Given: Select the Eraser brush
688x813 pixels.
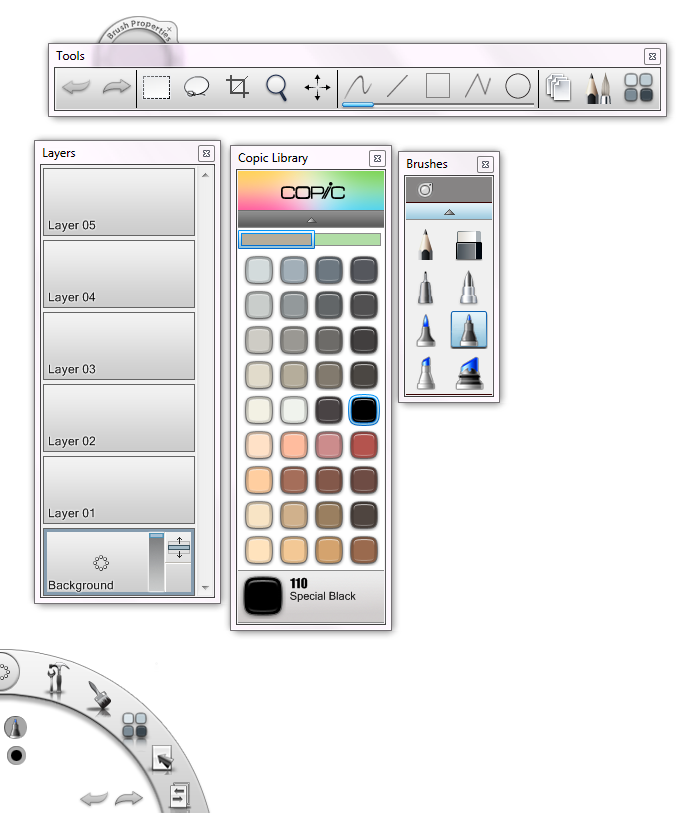Looking at the screenshot, I should coord(469,245).
